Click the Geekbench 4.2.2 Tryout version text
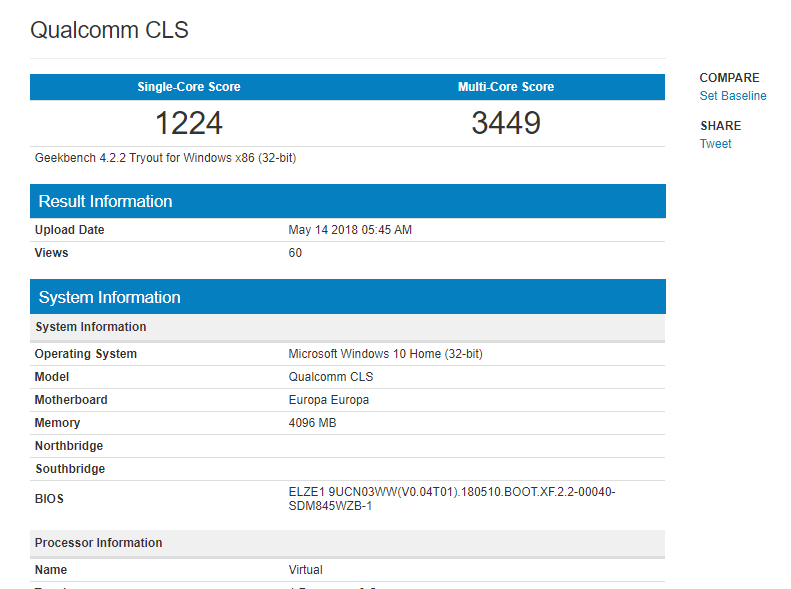This screenshot has width=791, height=589. click(x=165, y=158)
